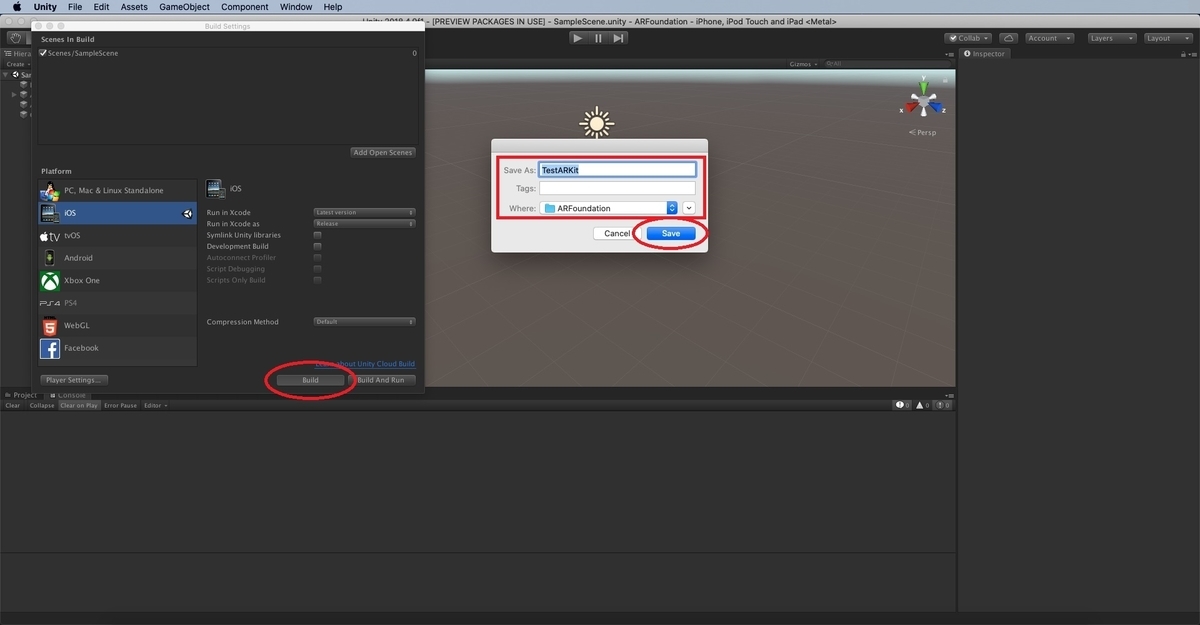Click Add Open Scenes button
Viewport: 1200px width, 625px height.
click(x=383, y=152)
